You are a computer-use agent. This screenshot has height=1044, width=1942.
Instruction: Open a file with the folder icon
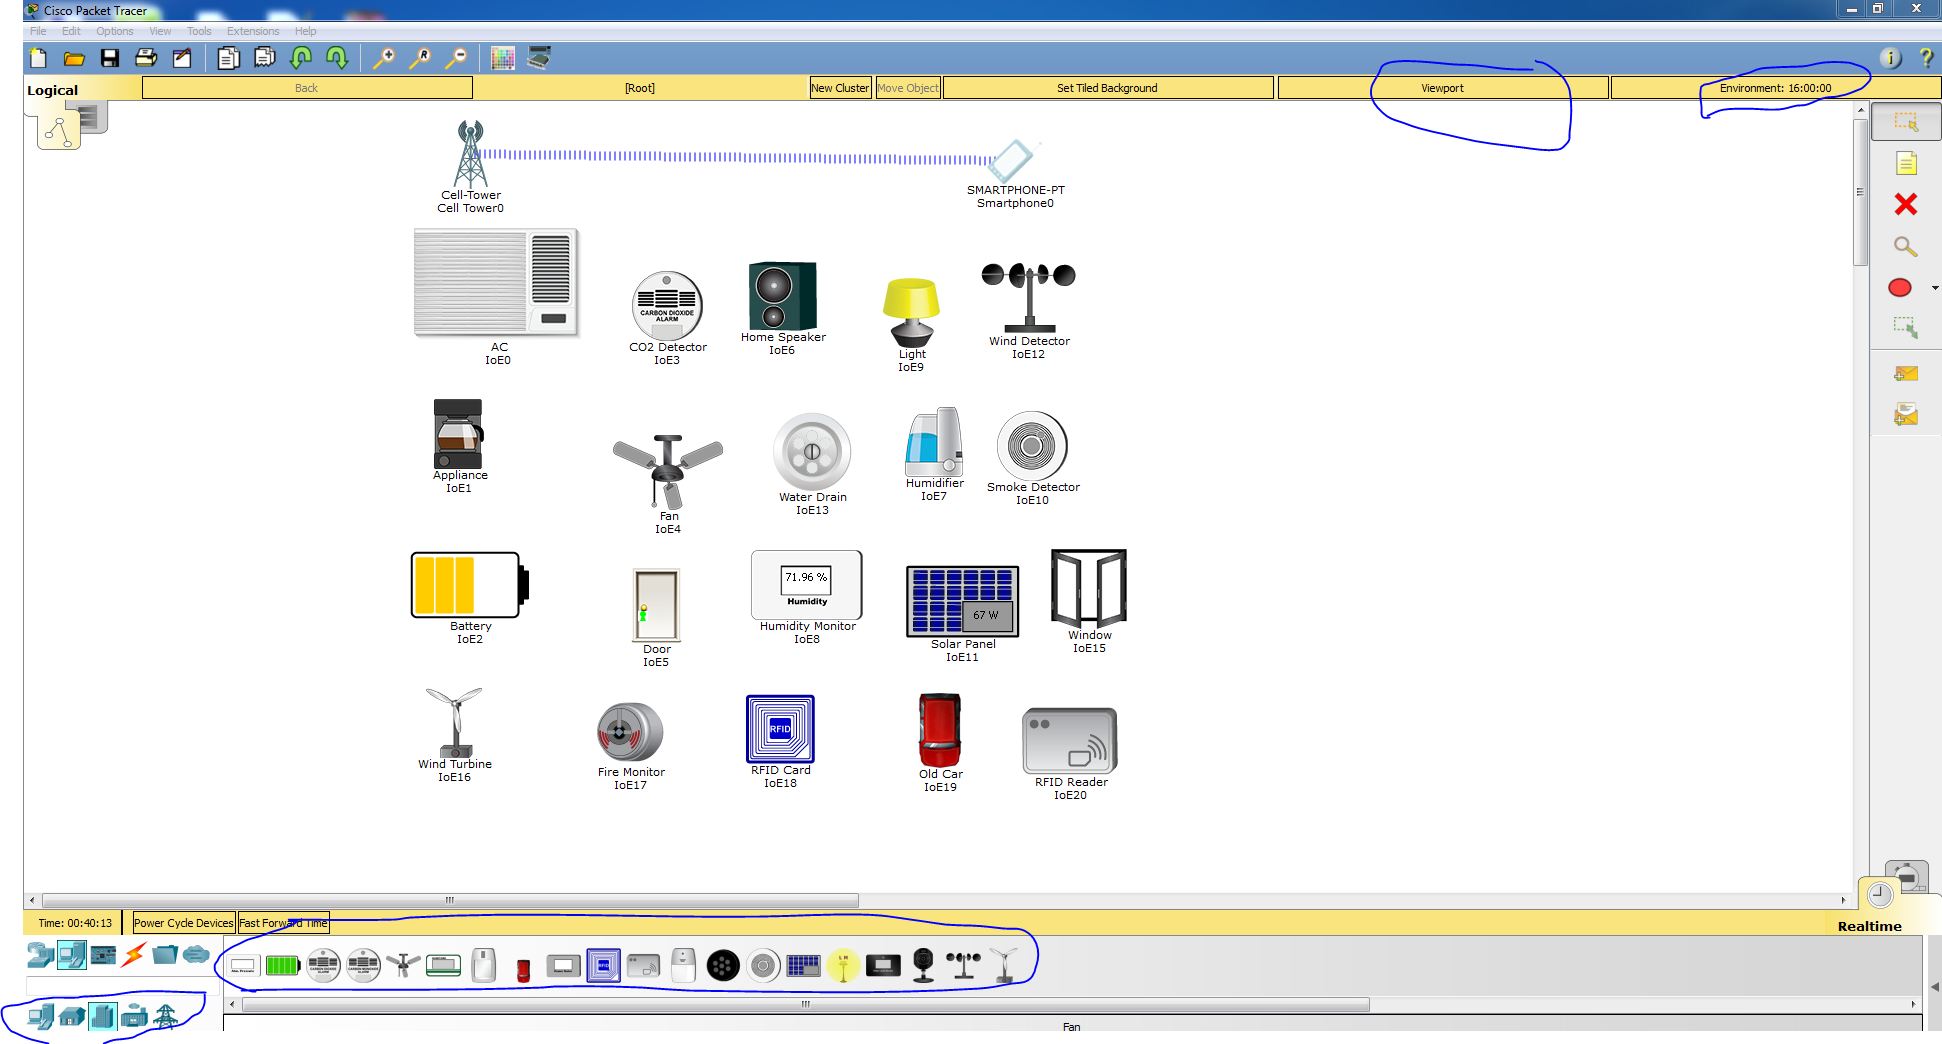click(74, 58)
